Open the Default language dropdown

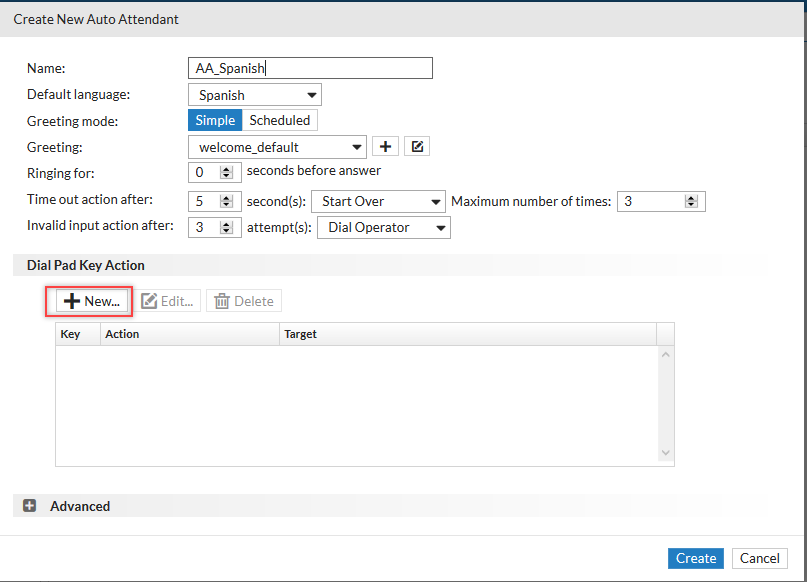pos(255,95)
